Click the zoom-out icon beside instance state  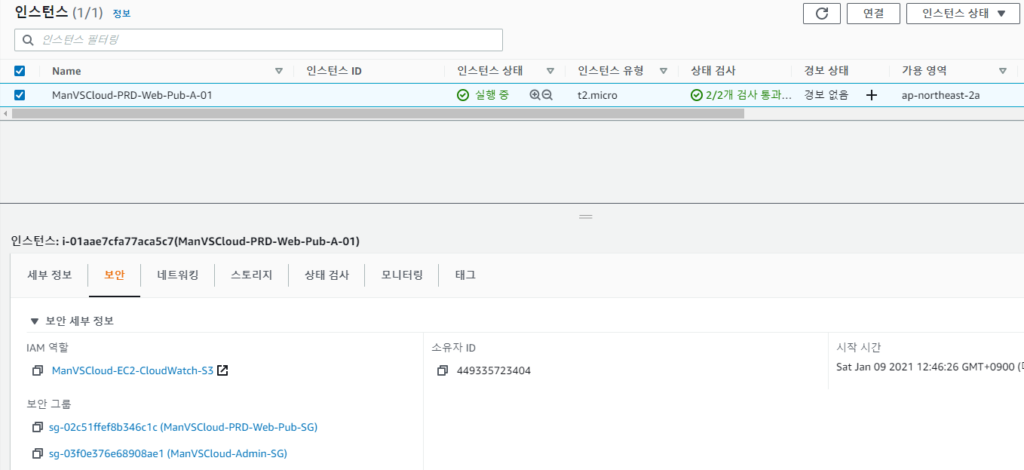coord(547,95)
